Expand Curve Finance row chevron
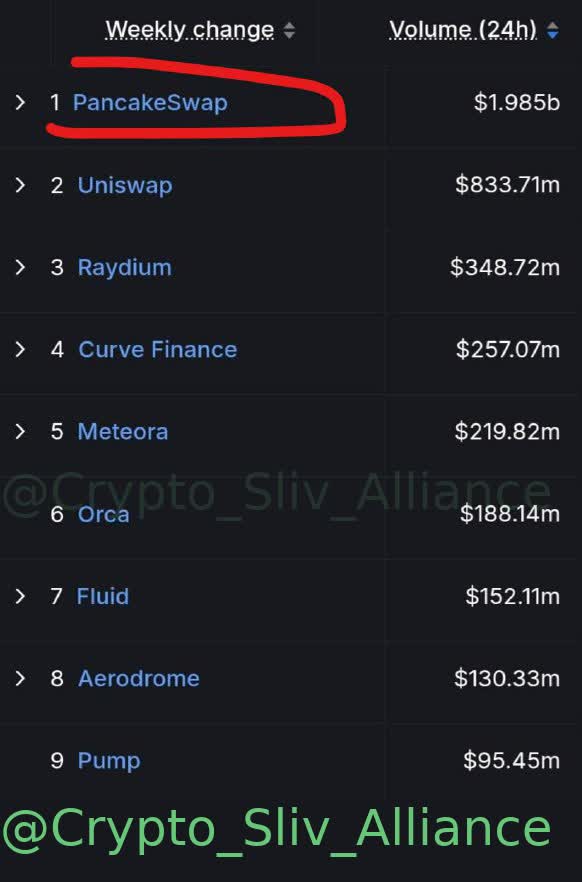Viewport: 582px width, 882px height. [x=20, y=349]
